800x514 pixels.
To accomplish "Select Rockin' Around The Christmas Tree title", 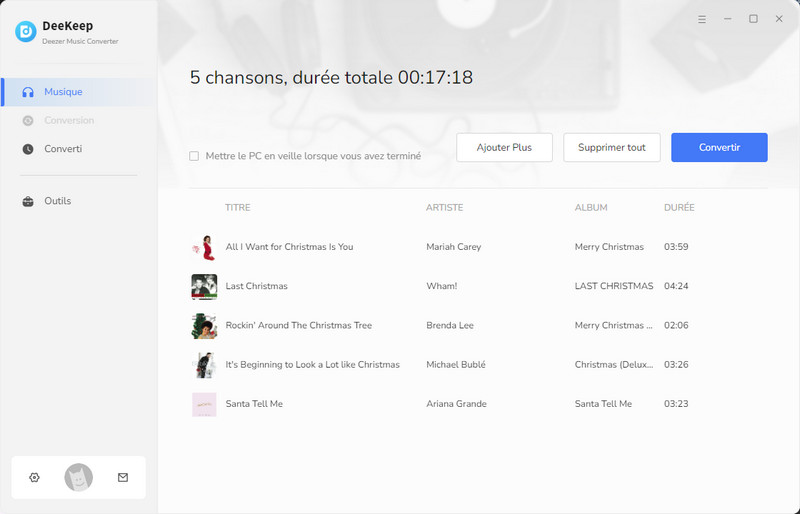I will (299, 325).
